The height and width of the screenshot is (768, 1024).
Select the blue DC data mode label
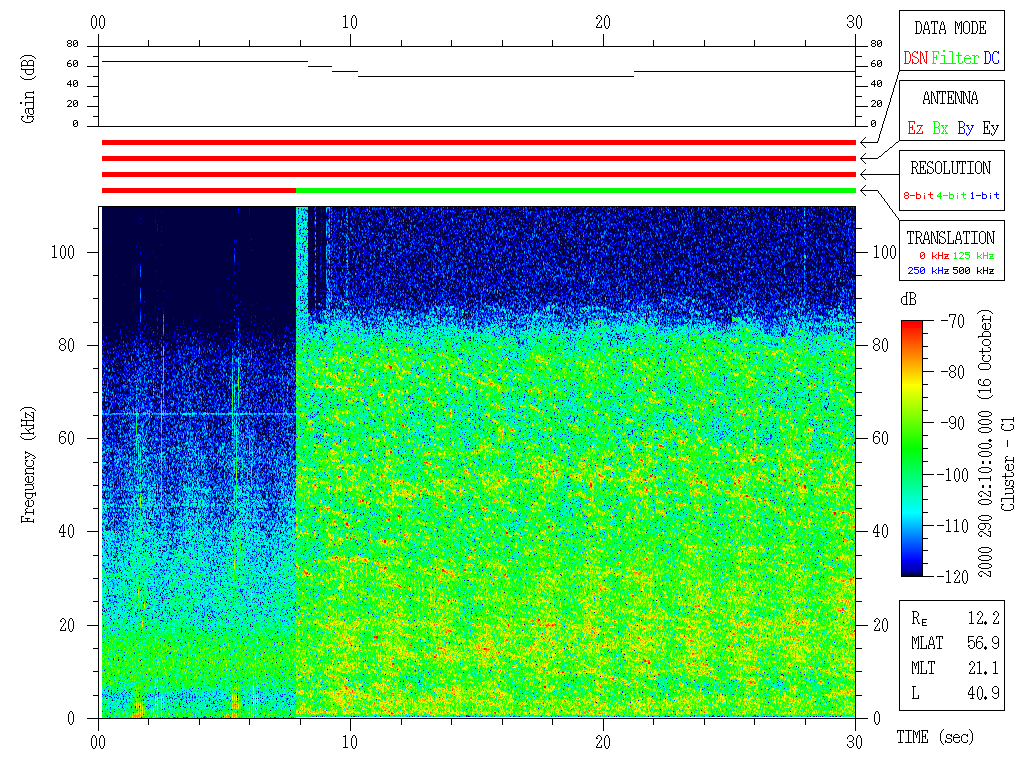991,59
